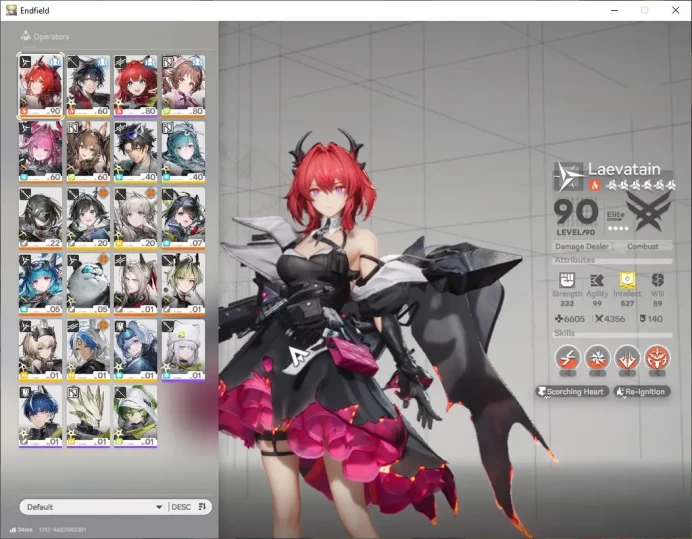Open the first slash-shaped skill icon
Image resolution: width=692 pixels, height=539 pixels.
coord(568,357)
